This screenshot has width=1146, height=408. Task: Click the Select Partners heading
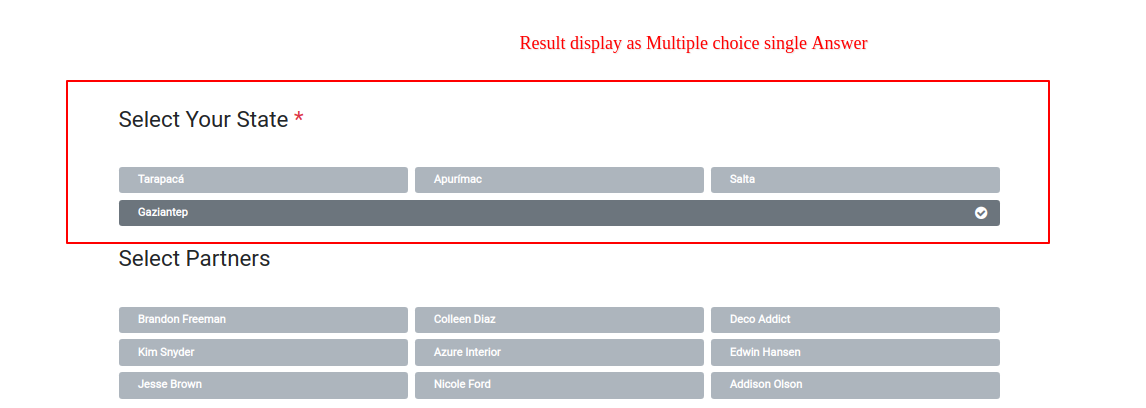[x=194, y=259]
